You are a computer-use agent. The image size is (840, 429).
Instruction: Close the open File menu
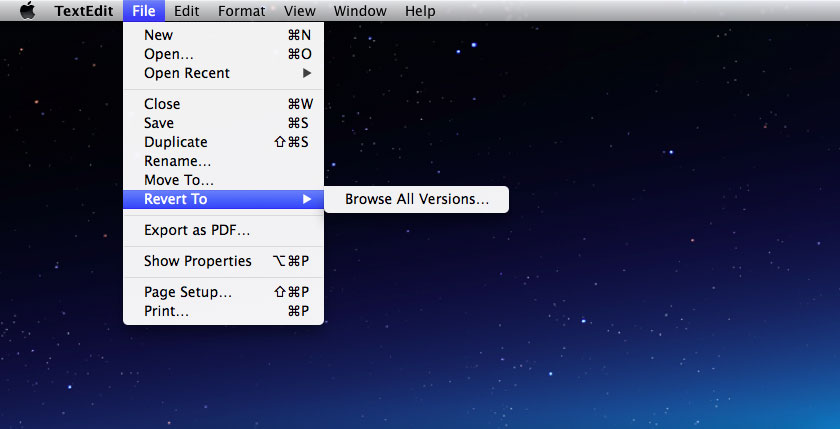tap(143, 11)
